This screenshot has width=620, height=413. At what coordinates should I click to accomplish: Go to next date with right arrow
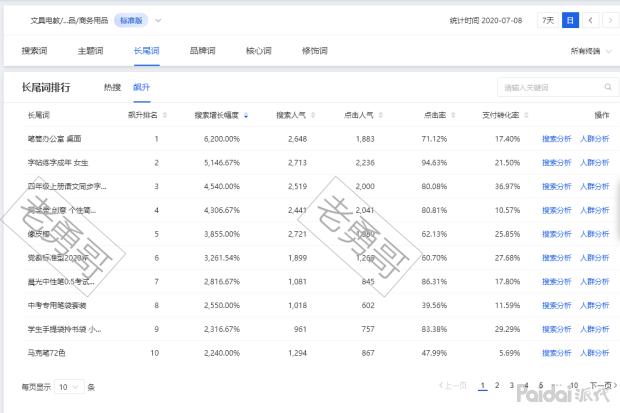[611, 20]
